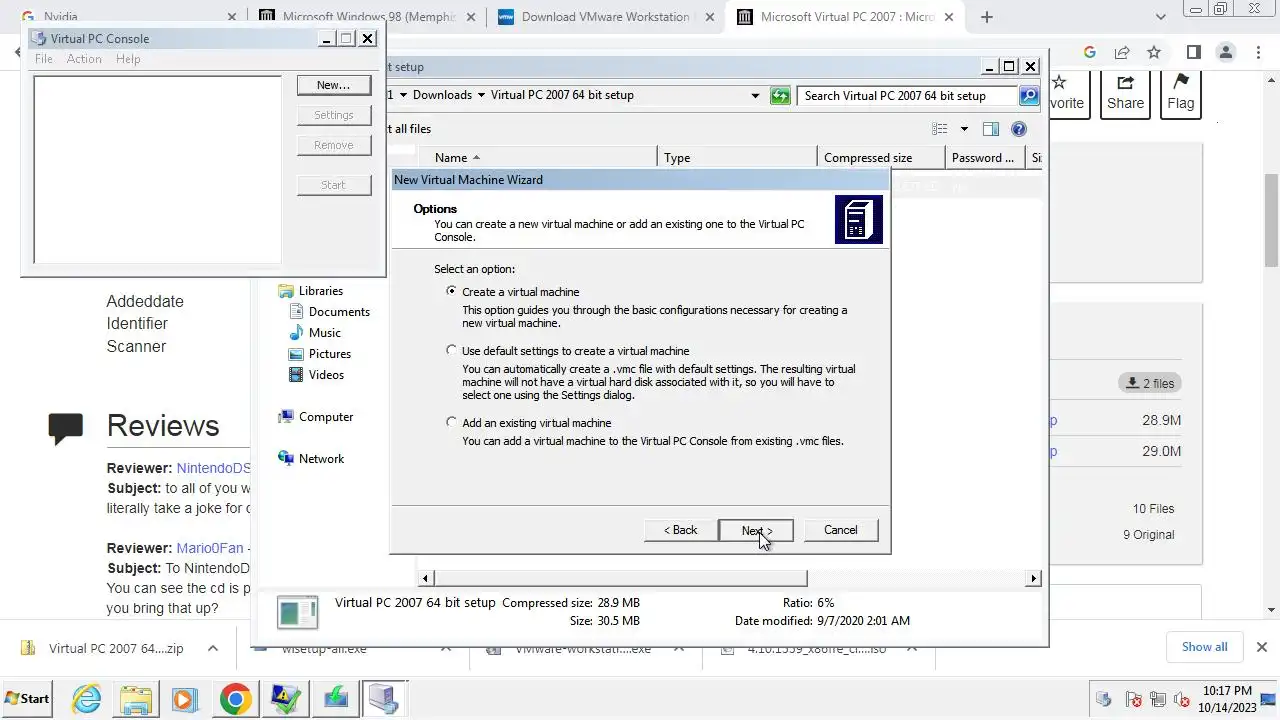Select the Create a virtual machine radio option
1280x720 pixels.
pyautogui.click(x=452, y=292)
